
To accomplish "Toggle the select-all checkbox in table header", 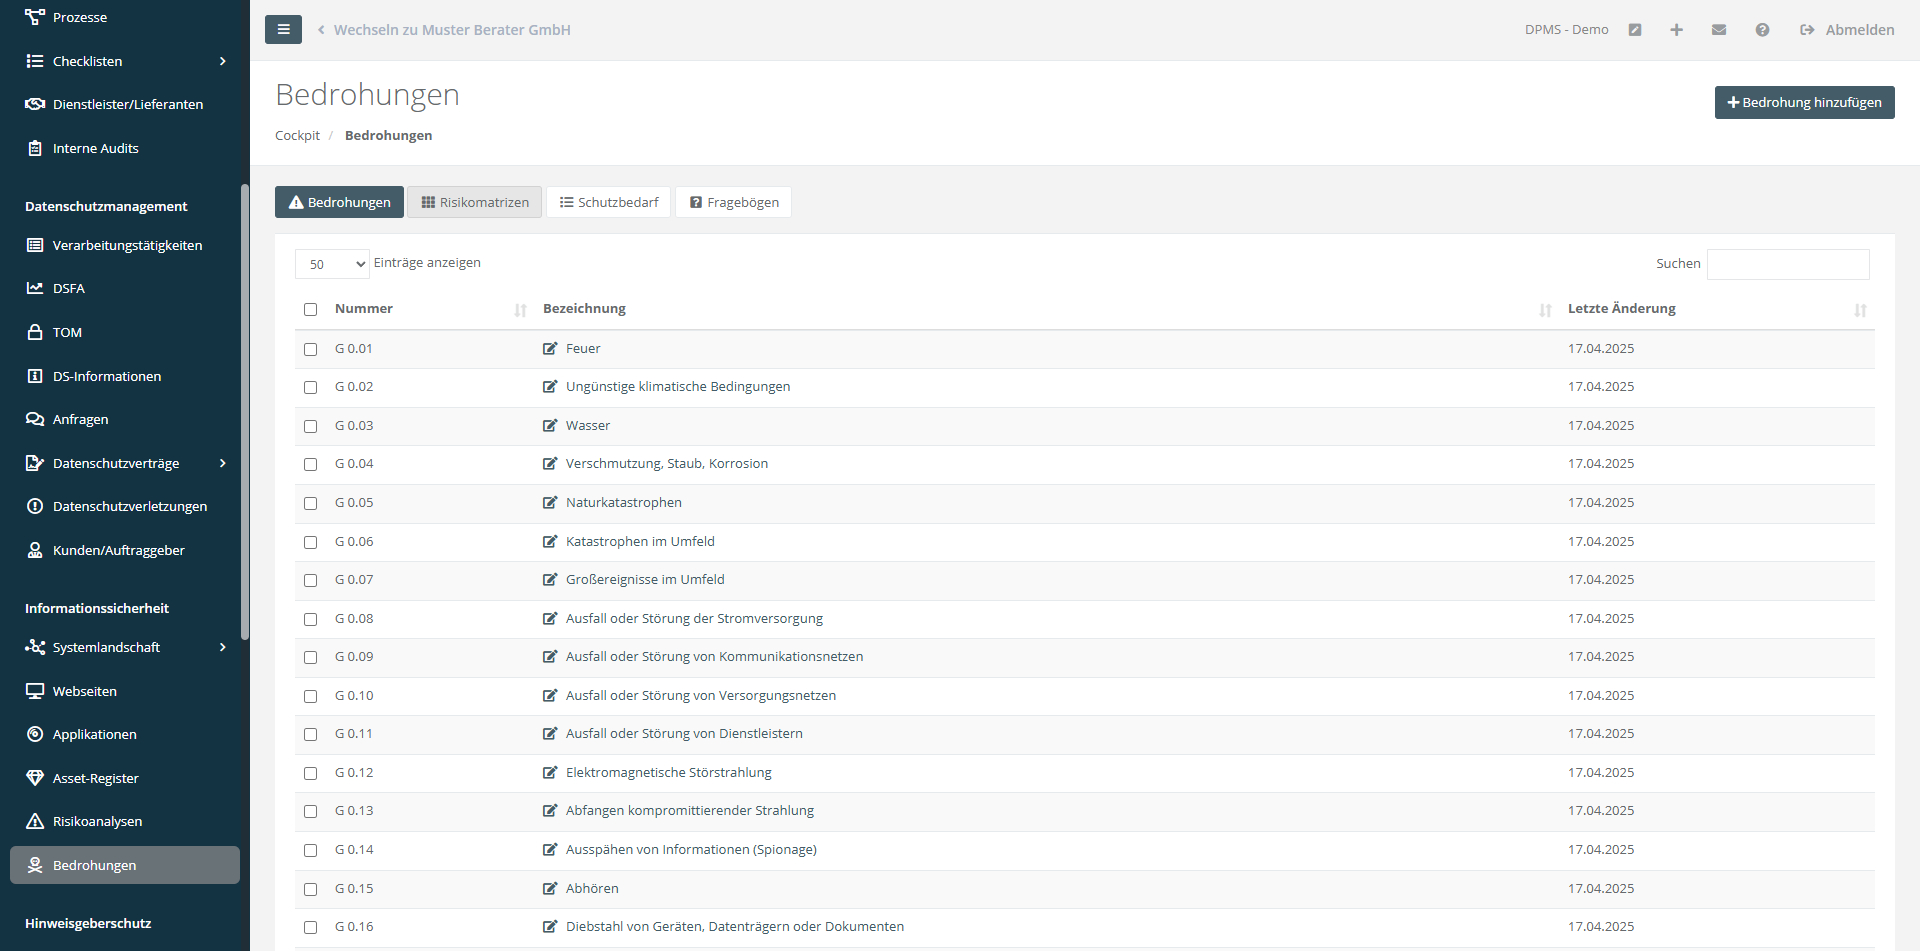I will [x=310, y=310].
